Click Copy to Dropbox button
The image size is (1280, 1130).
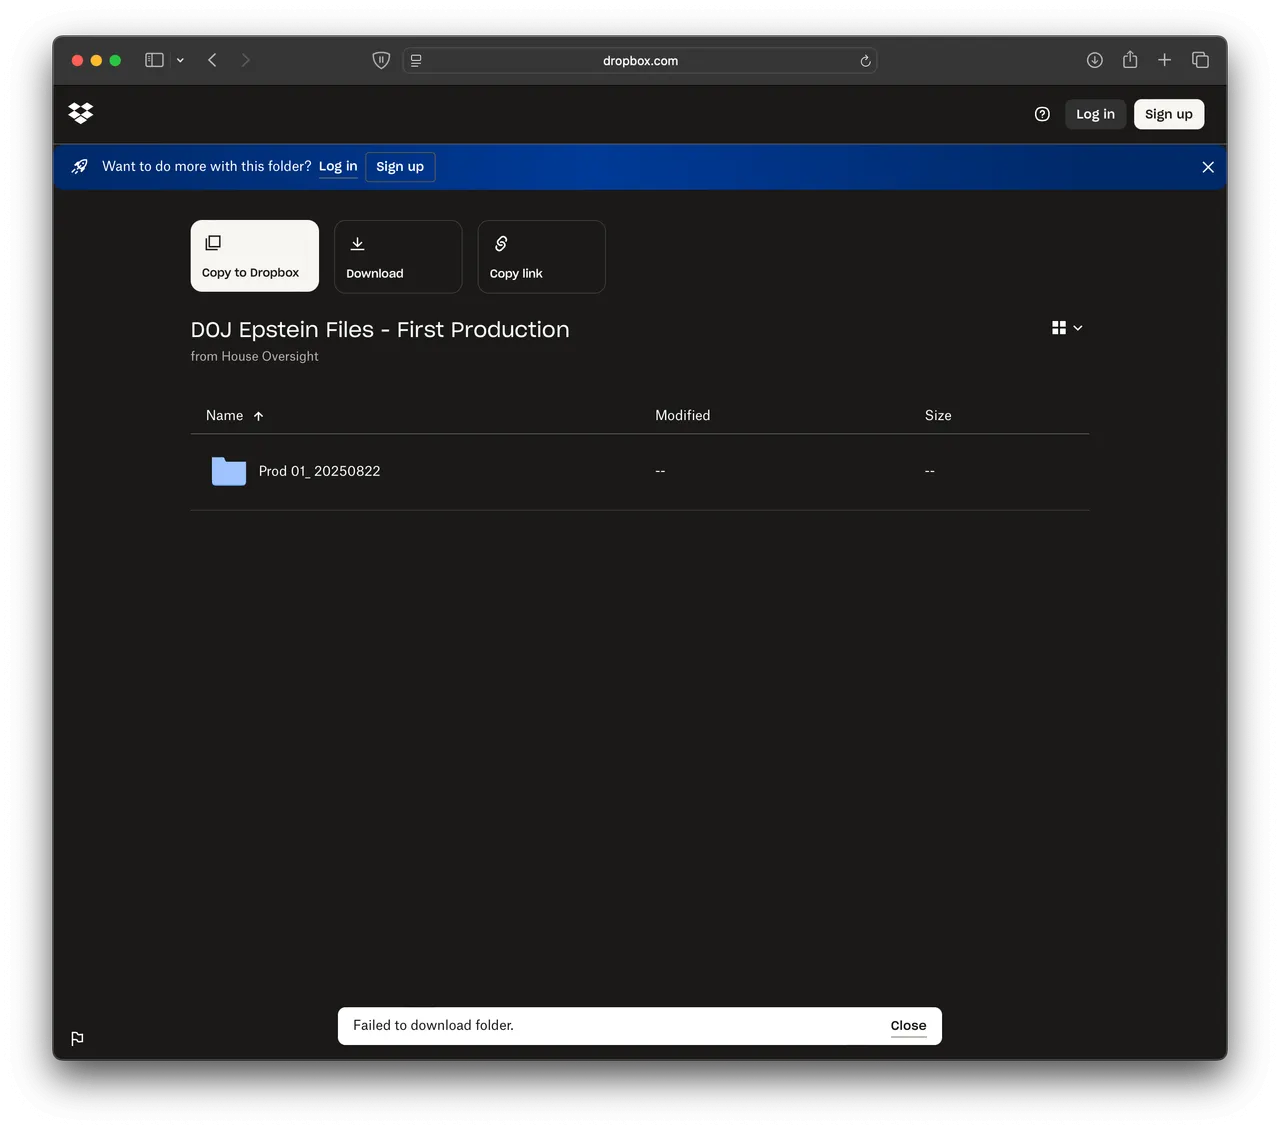click(255, 256)
